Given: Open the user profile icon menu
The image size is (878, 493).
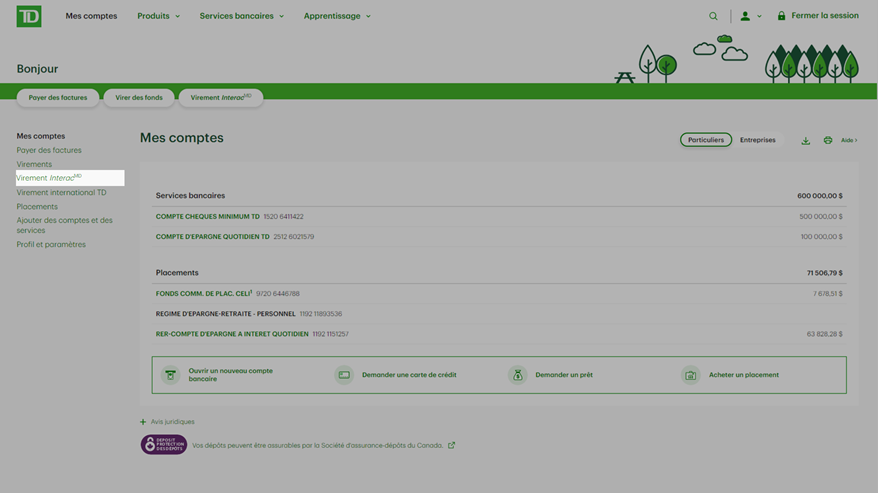Looking at the screenshot, I should point(745,16).
